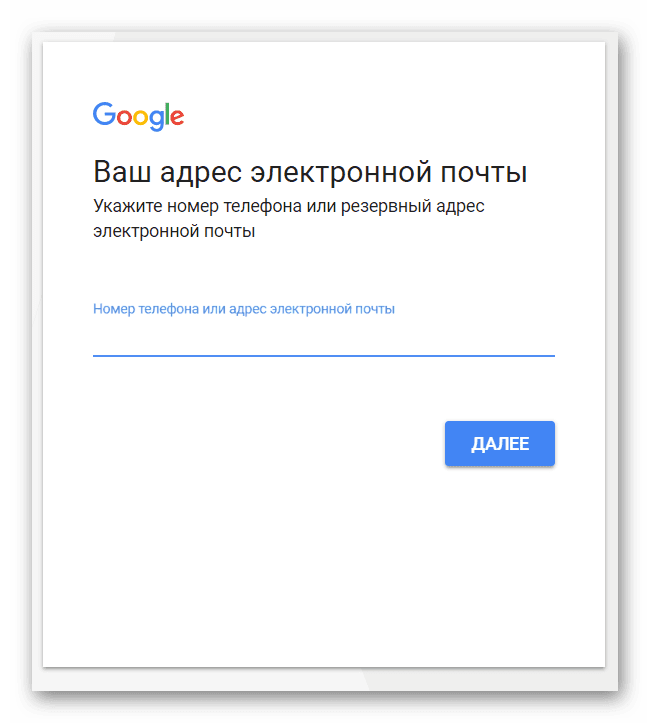Click the heading Ваш адрес электронной почты
This screenshot has width=650, height=723.
pyautogui.click(x=310, y=172)
